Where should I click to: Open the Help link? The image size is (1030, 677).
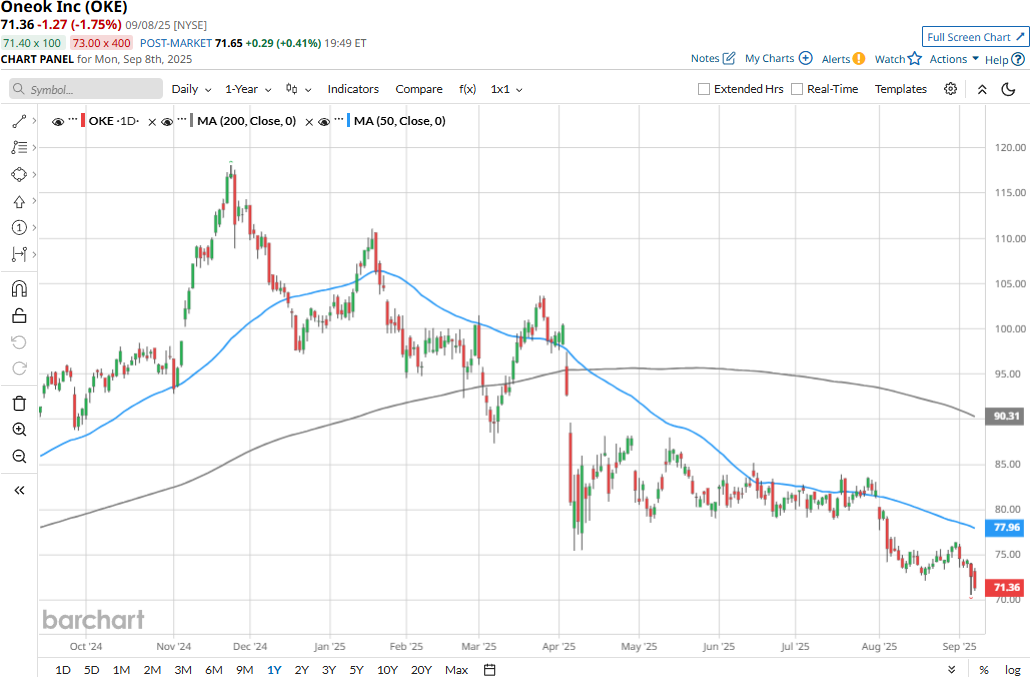click(1004, 60)
